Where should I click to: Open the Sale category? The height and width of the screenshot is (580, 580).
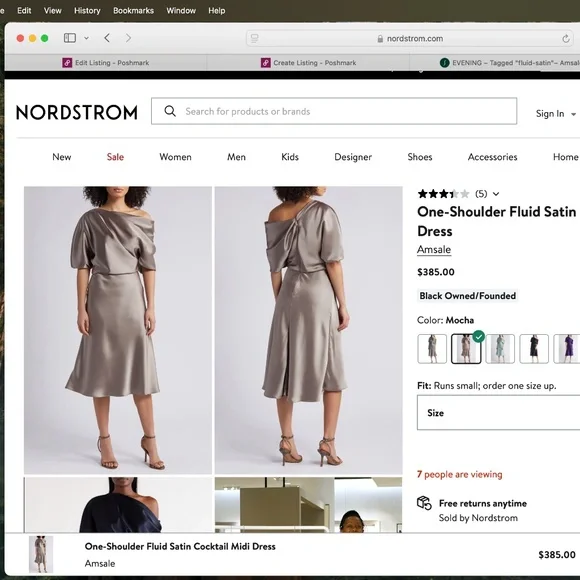(115, 157)
